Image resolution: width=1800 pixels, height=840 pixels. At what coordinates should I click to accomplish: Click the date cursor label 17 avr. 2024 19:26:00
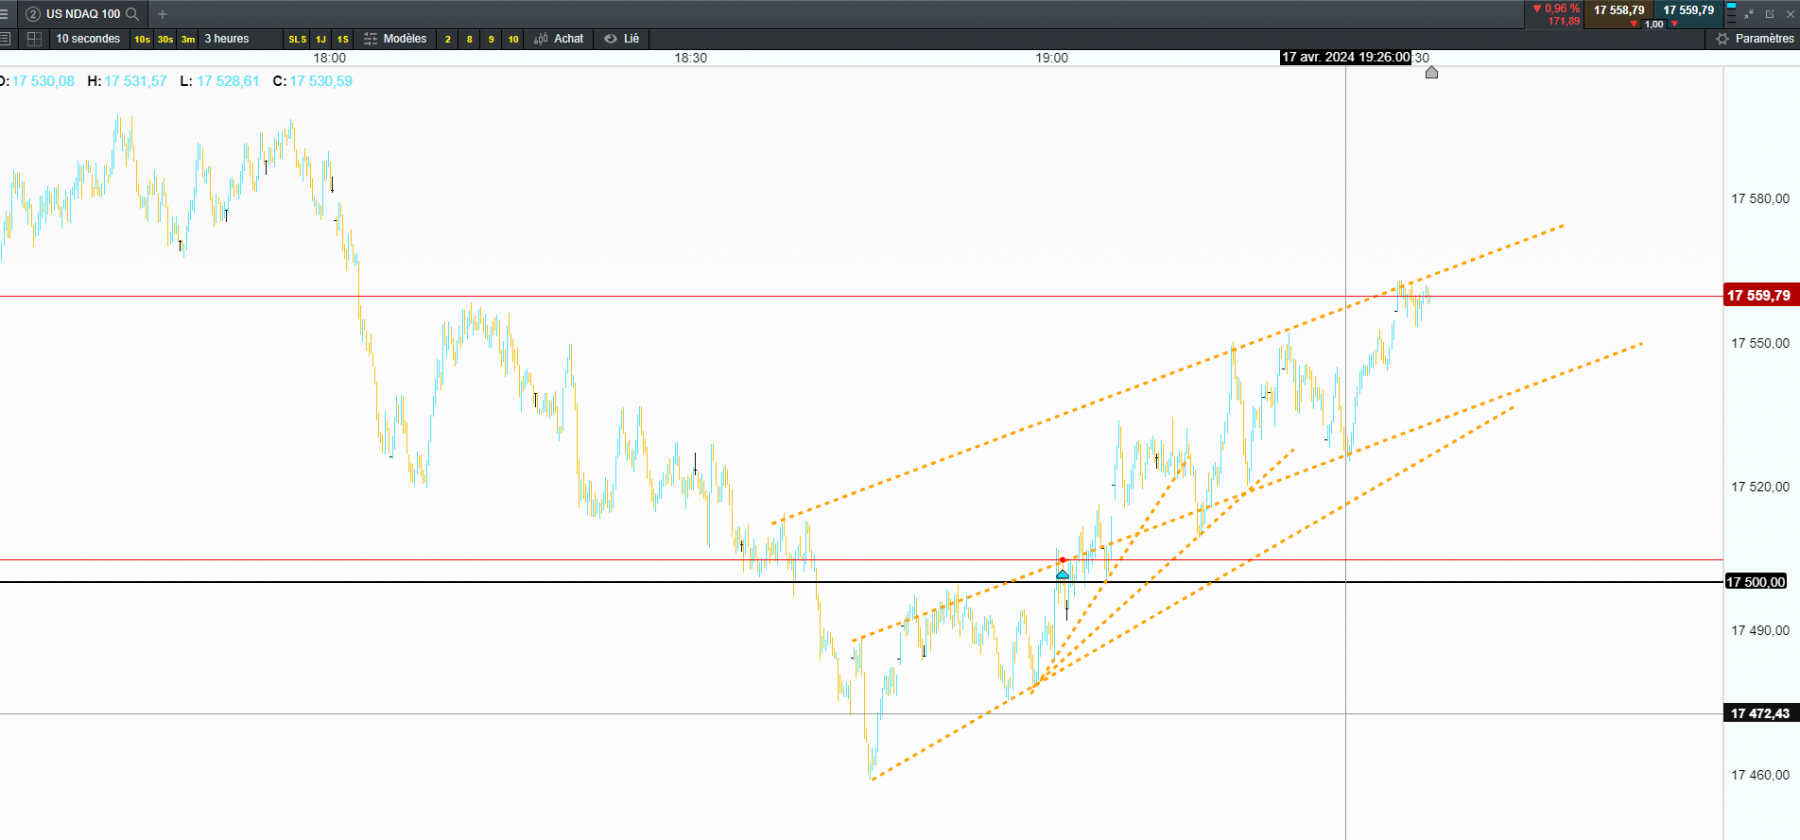click(1346, 58)
